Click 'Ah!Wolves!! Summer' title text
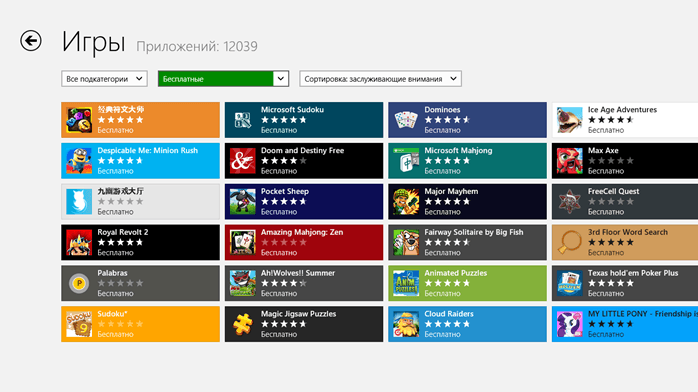Image resolution: width=698 pixels, height=392 pixels. (298, 273)
